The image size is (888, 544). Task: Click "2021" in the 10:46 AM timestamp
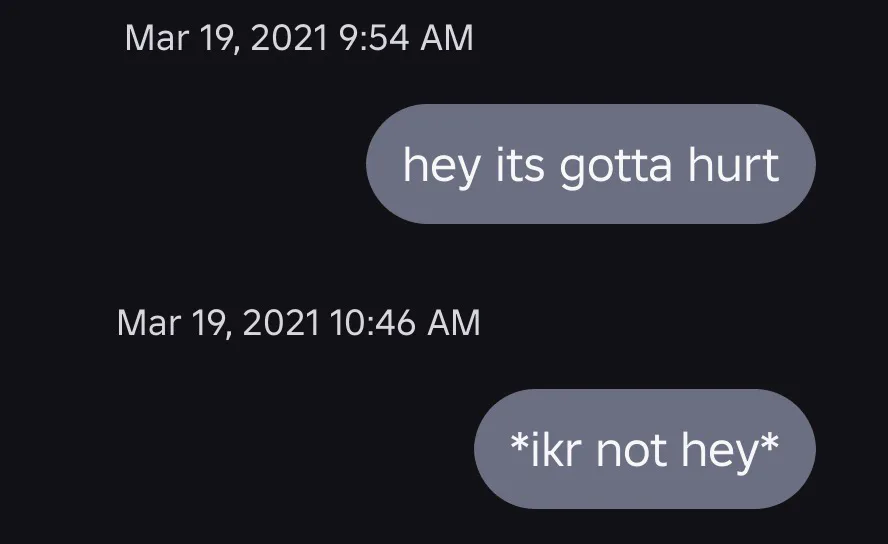[279, 323]
